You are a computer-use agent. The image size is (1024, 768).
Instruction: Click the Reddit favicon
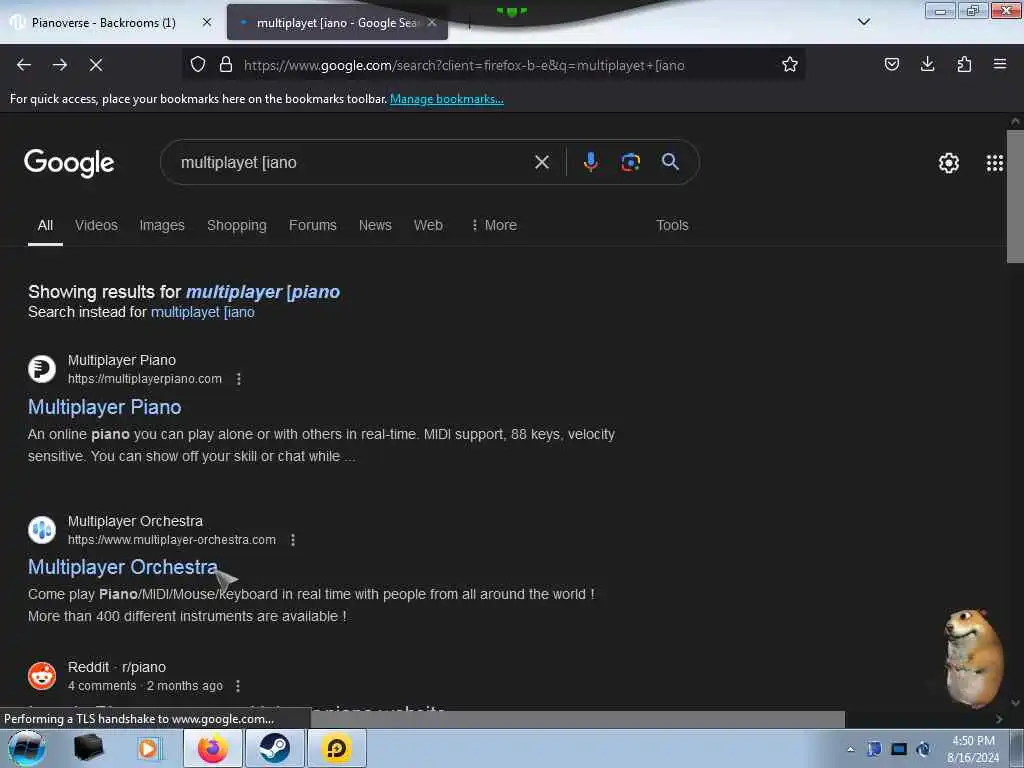coord(42,676)
